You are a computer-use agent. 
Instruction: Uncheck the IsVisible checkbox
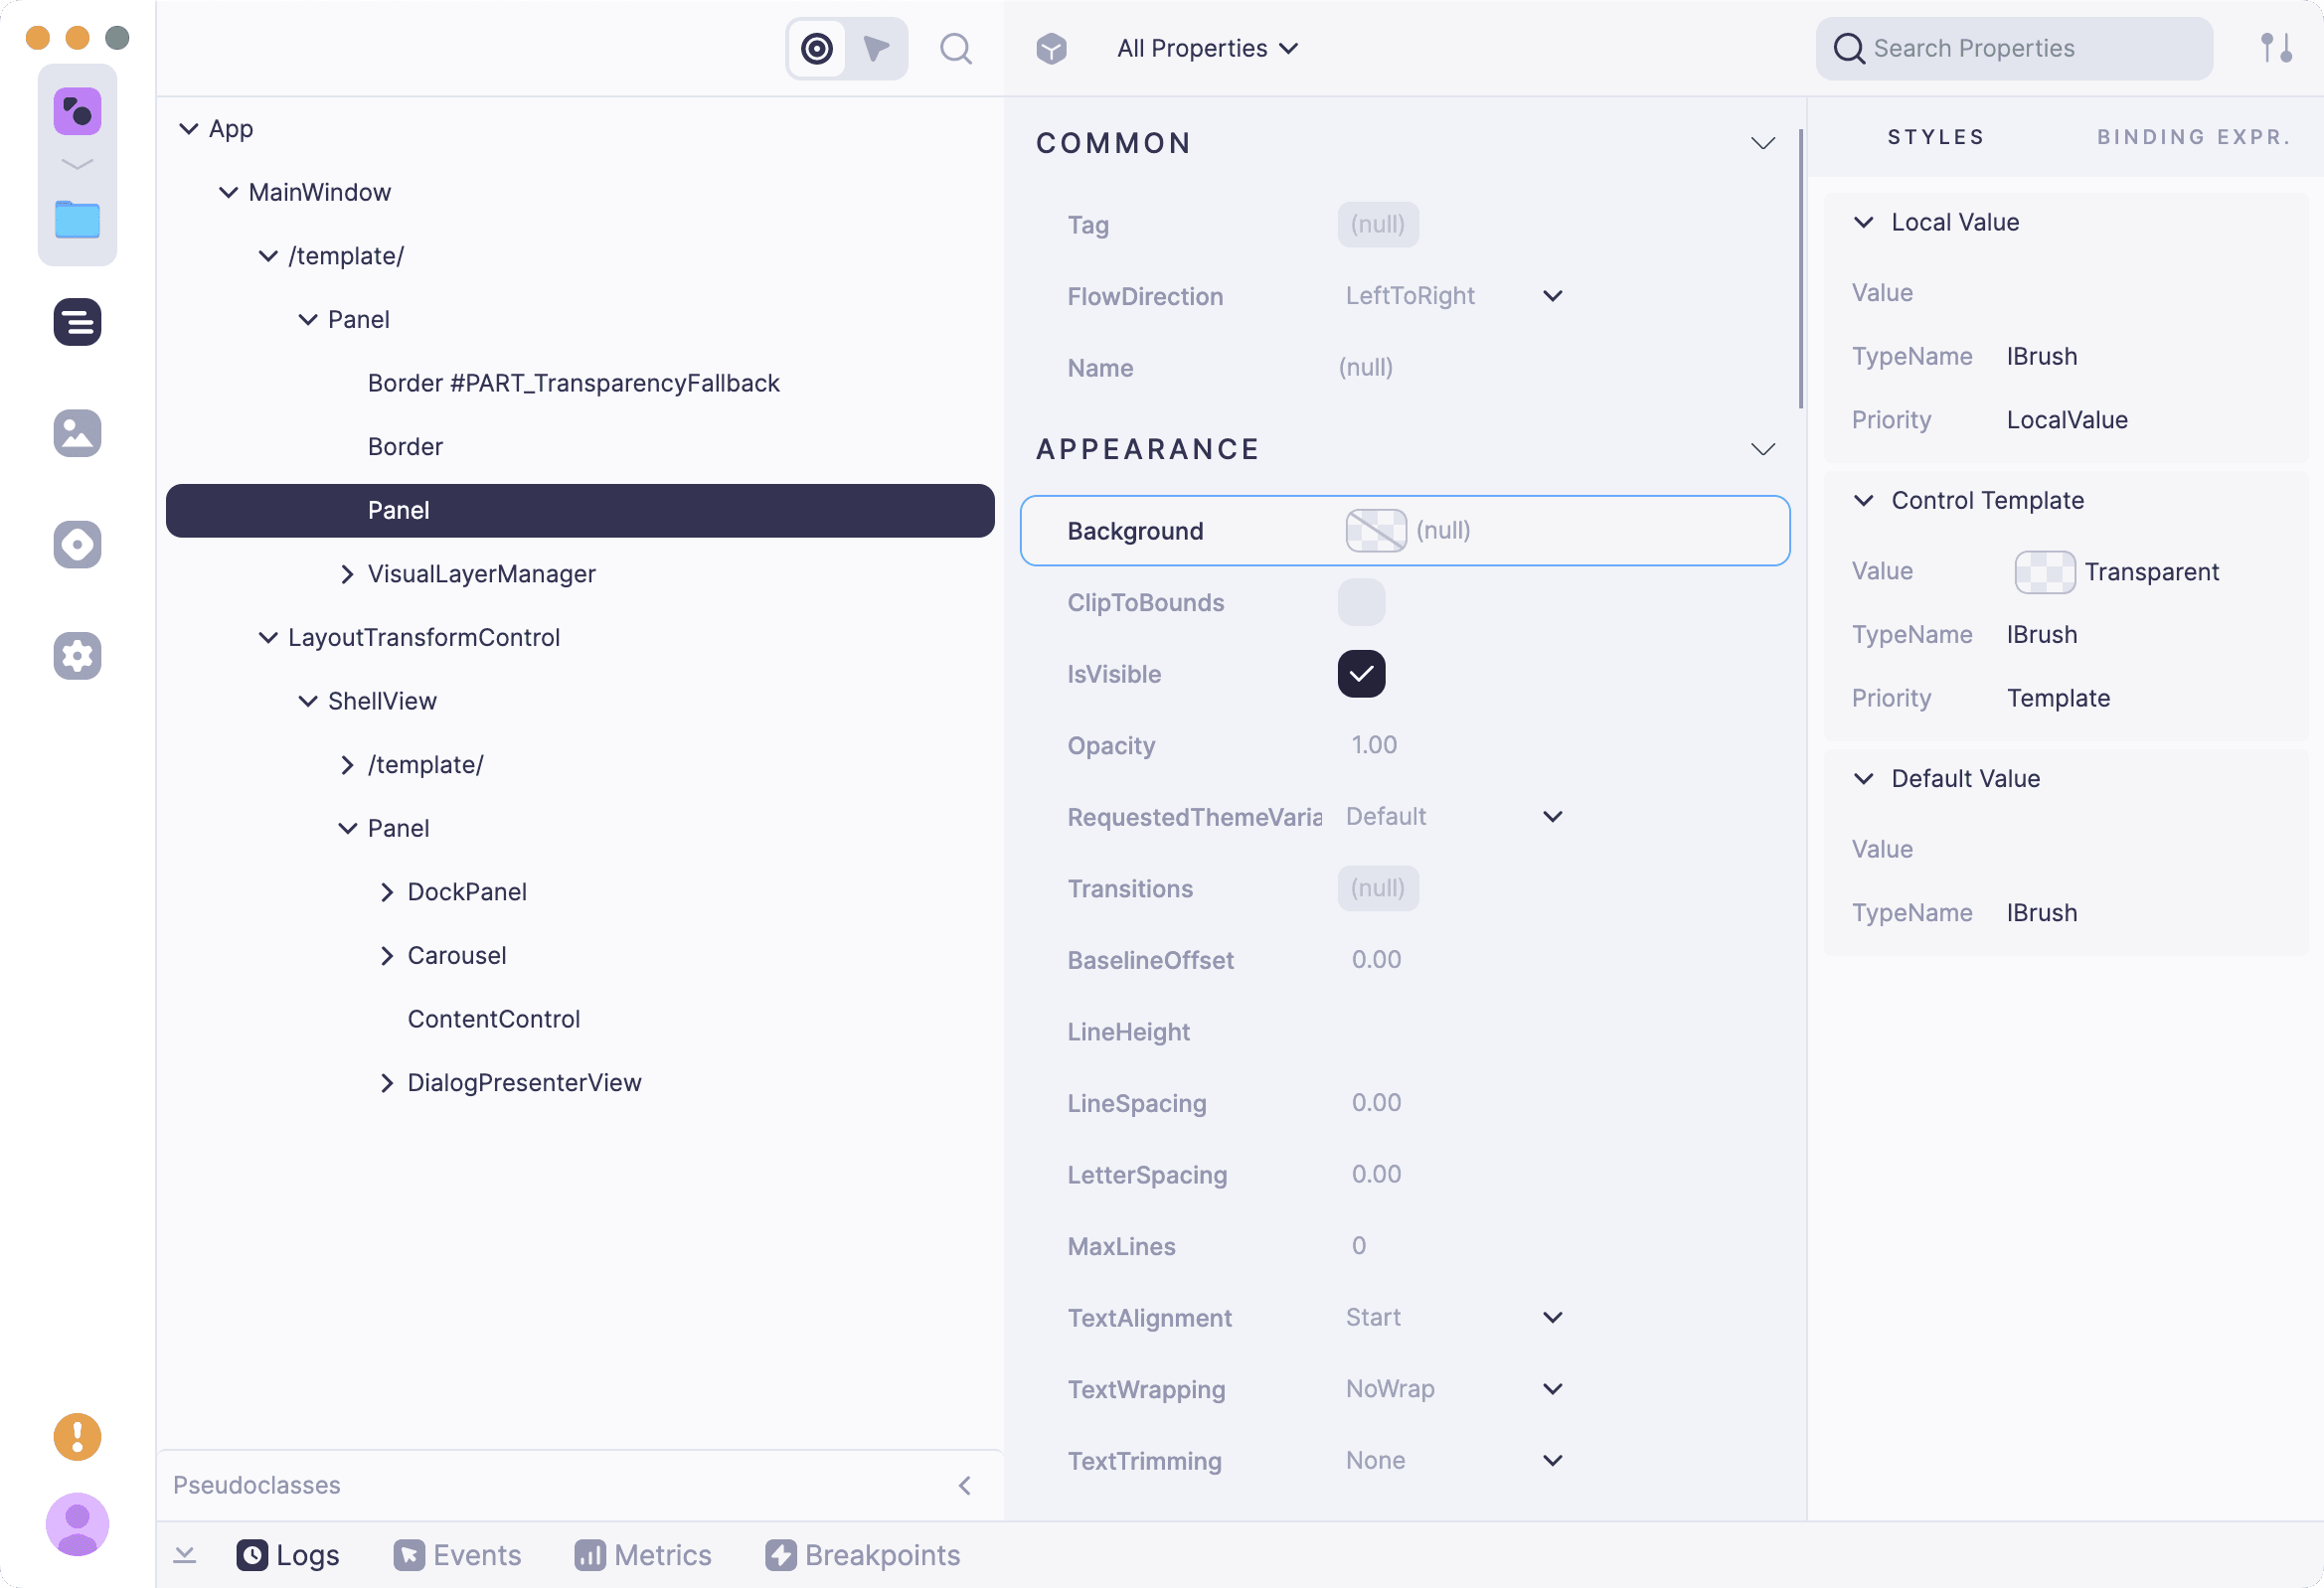(x=1361, y=674)
